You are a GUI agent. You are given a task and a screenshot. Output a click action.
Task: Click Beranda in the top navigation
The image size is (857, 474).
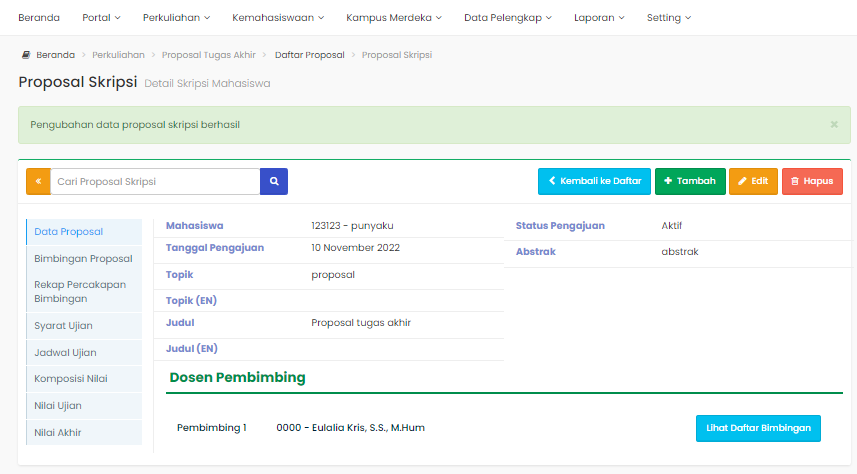[39, 18]
